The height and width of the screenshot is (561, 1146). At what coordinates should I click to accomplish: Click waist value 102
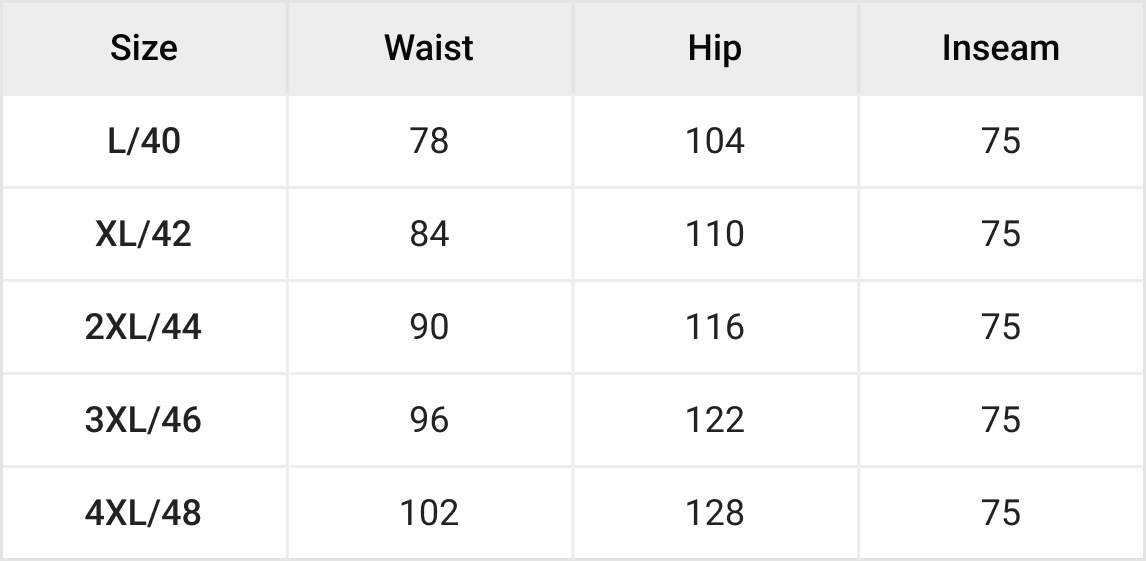(429, 513)
